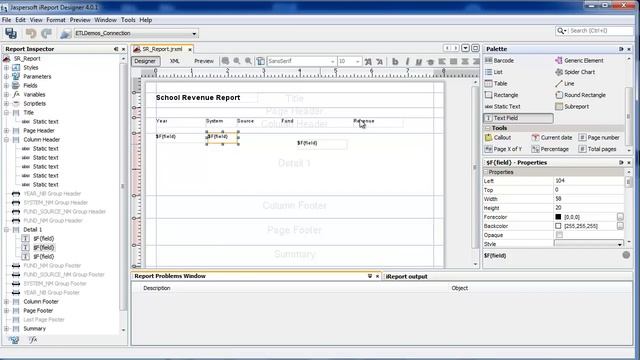The image size is (640, 360).
Task: Click the white Backcolor swatch
Action: (558, 226)
